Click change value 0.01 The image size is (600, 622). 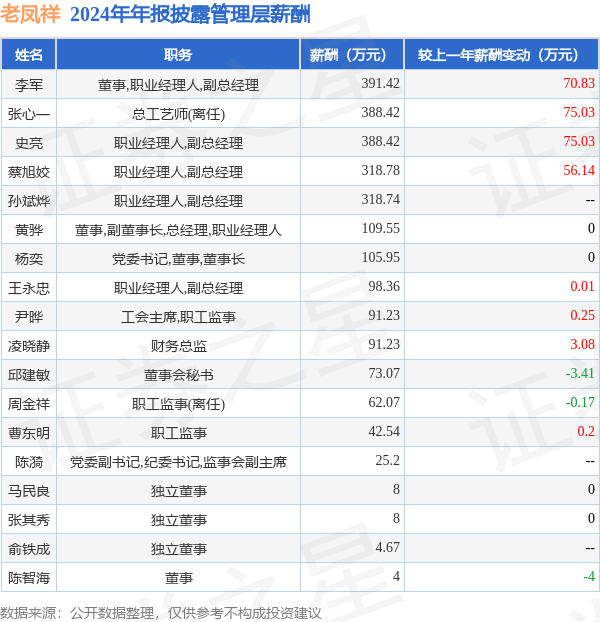coord(582,286)
